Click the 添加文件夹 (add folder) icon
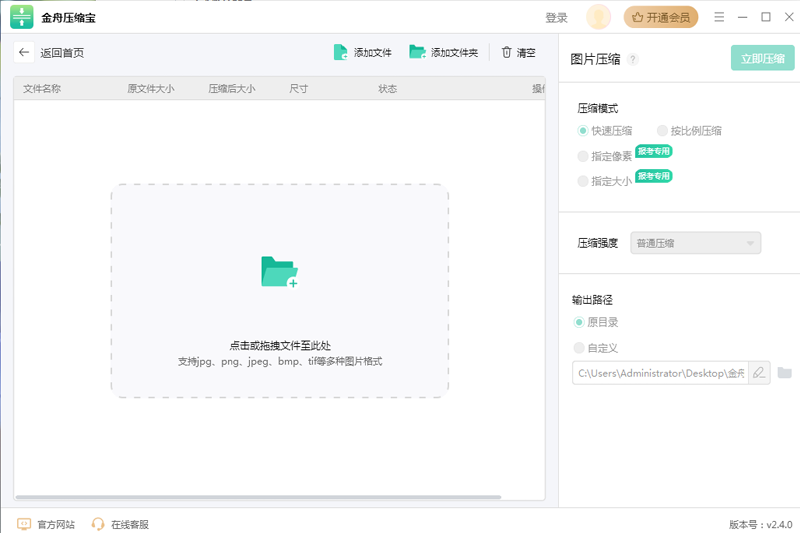The height and width of the screenshot is (533, 800). click(417, 53)
